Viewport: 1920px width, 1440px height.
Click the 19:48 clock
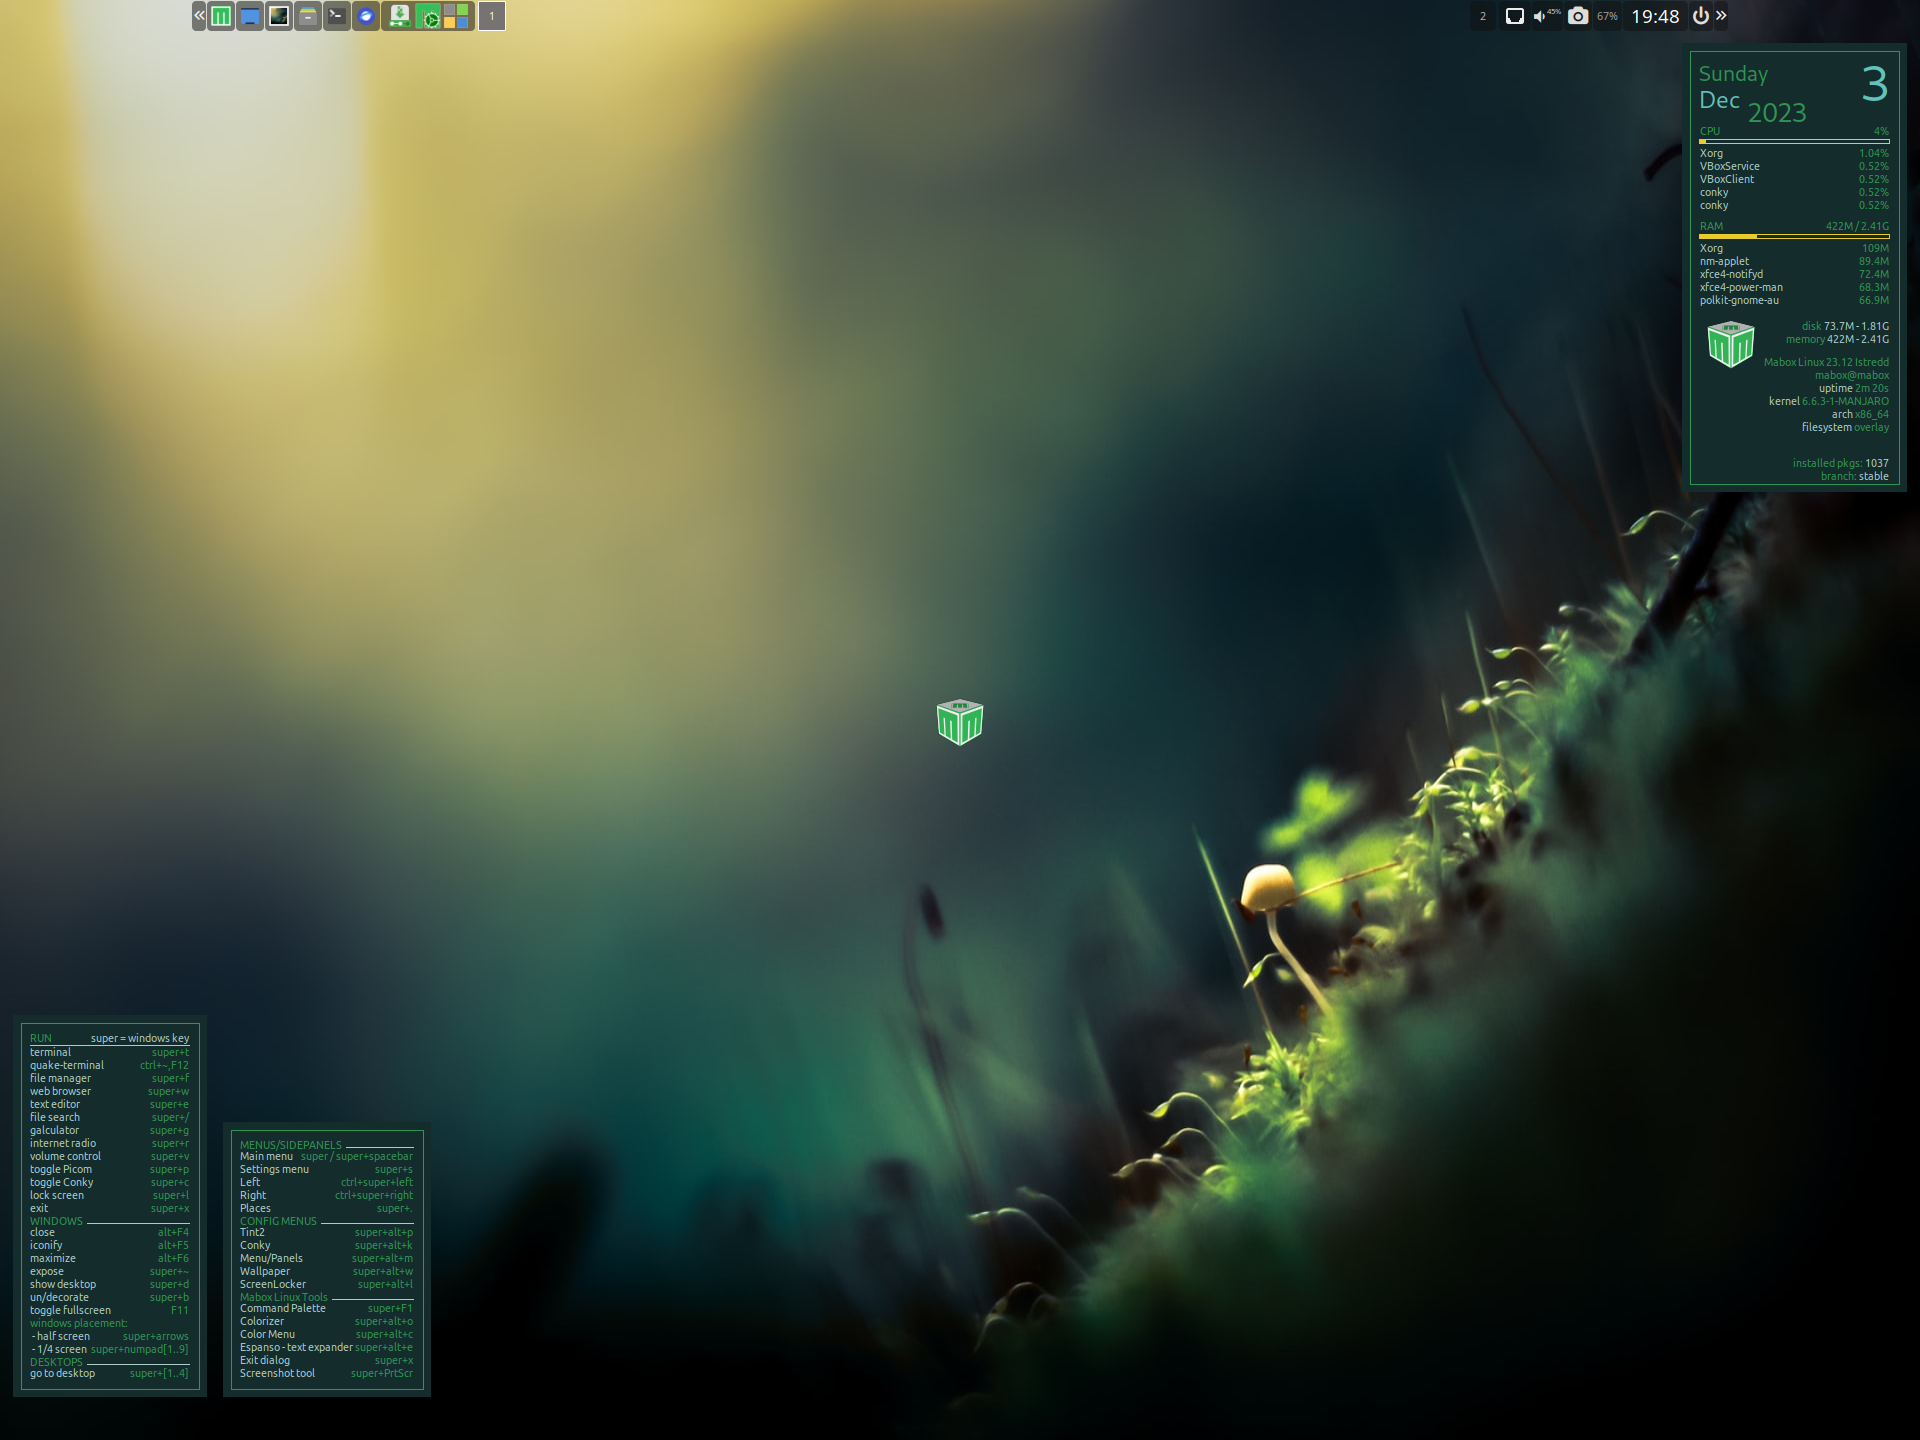pos(1655,16)
